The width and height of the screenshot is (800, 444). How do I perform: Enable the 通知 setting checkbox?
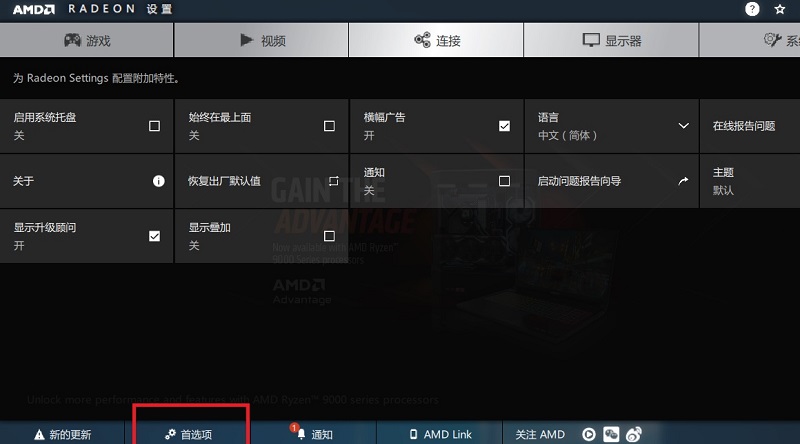(x=504, y=181)
